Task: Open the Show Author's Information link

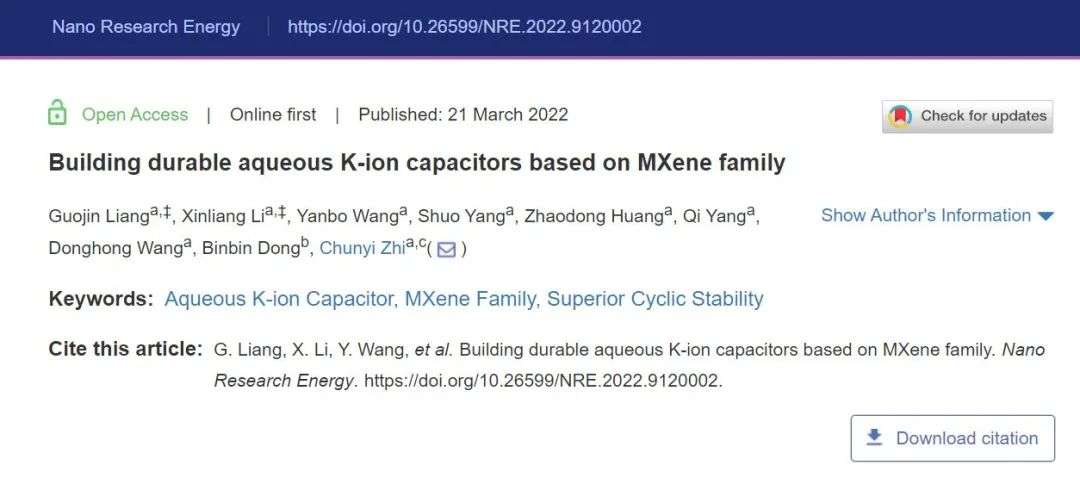Action: pyautogui.click(x=926, y=216)
